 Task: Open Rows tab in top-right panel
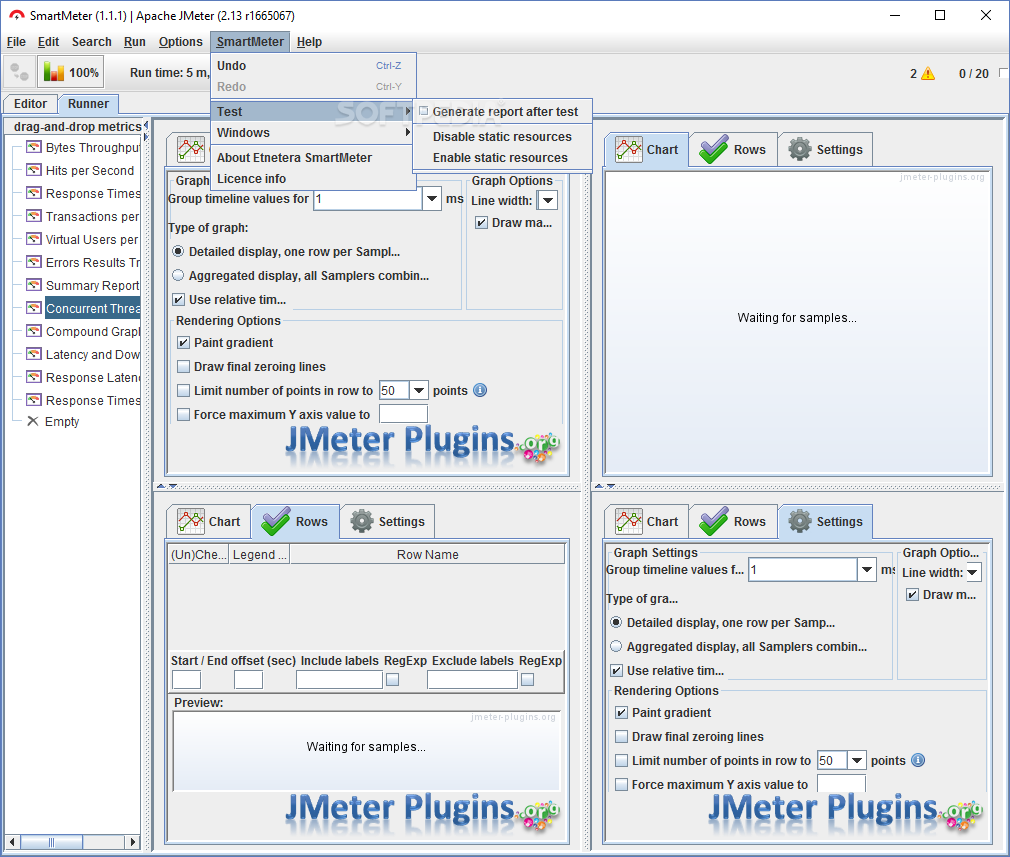point(733,149)
